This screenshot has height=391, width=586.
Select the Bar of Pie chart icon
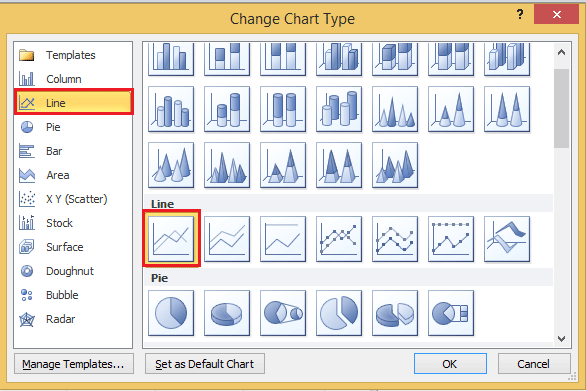tap(451, 313)
